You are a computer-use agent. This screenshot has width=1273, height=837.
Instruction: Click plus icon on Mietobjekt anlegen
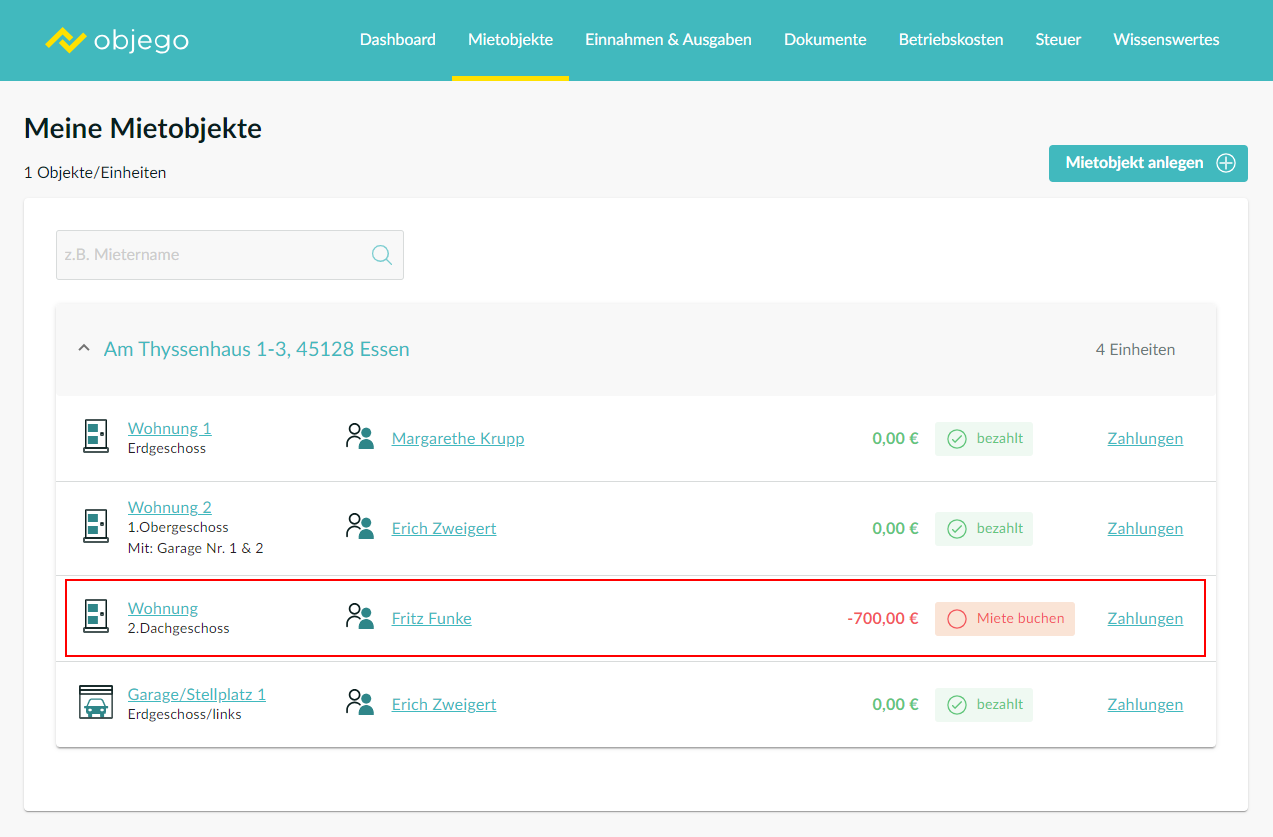click(x=1225, y=163)
